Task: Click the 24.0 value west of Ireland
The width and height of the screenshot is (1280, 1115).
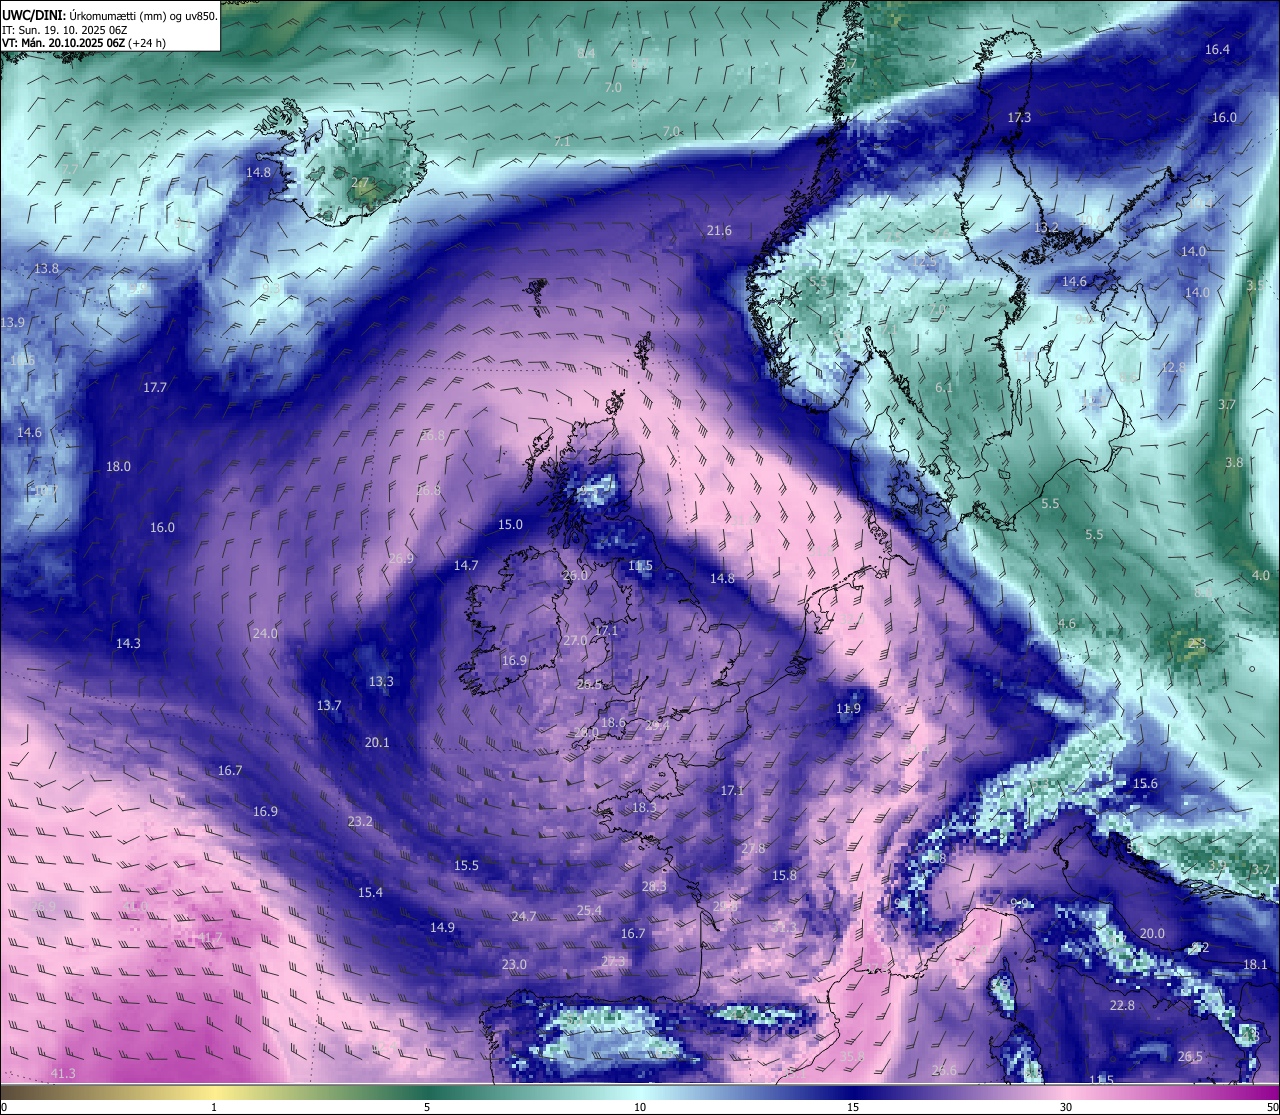Action: coord(265,633)
